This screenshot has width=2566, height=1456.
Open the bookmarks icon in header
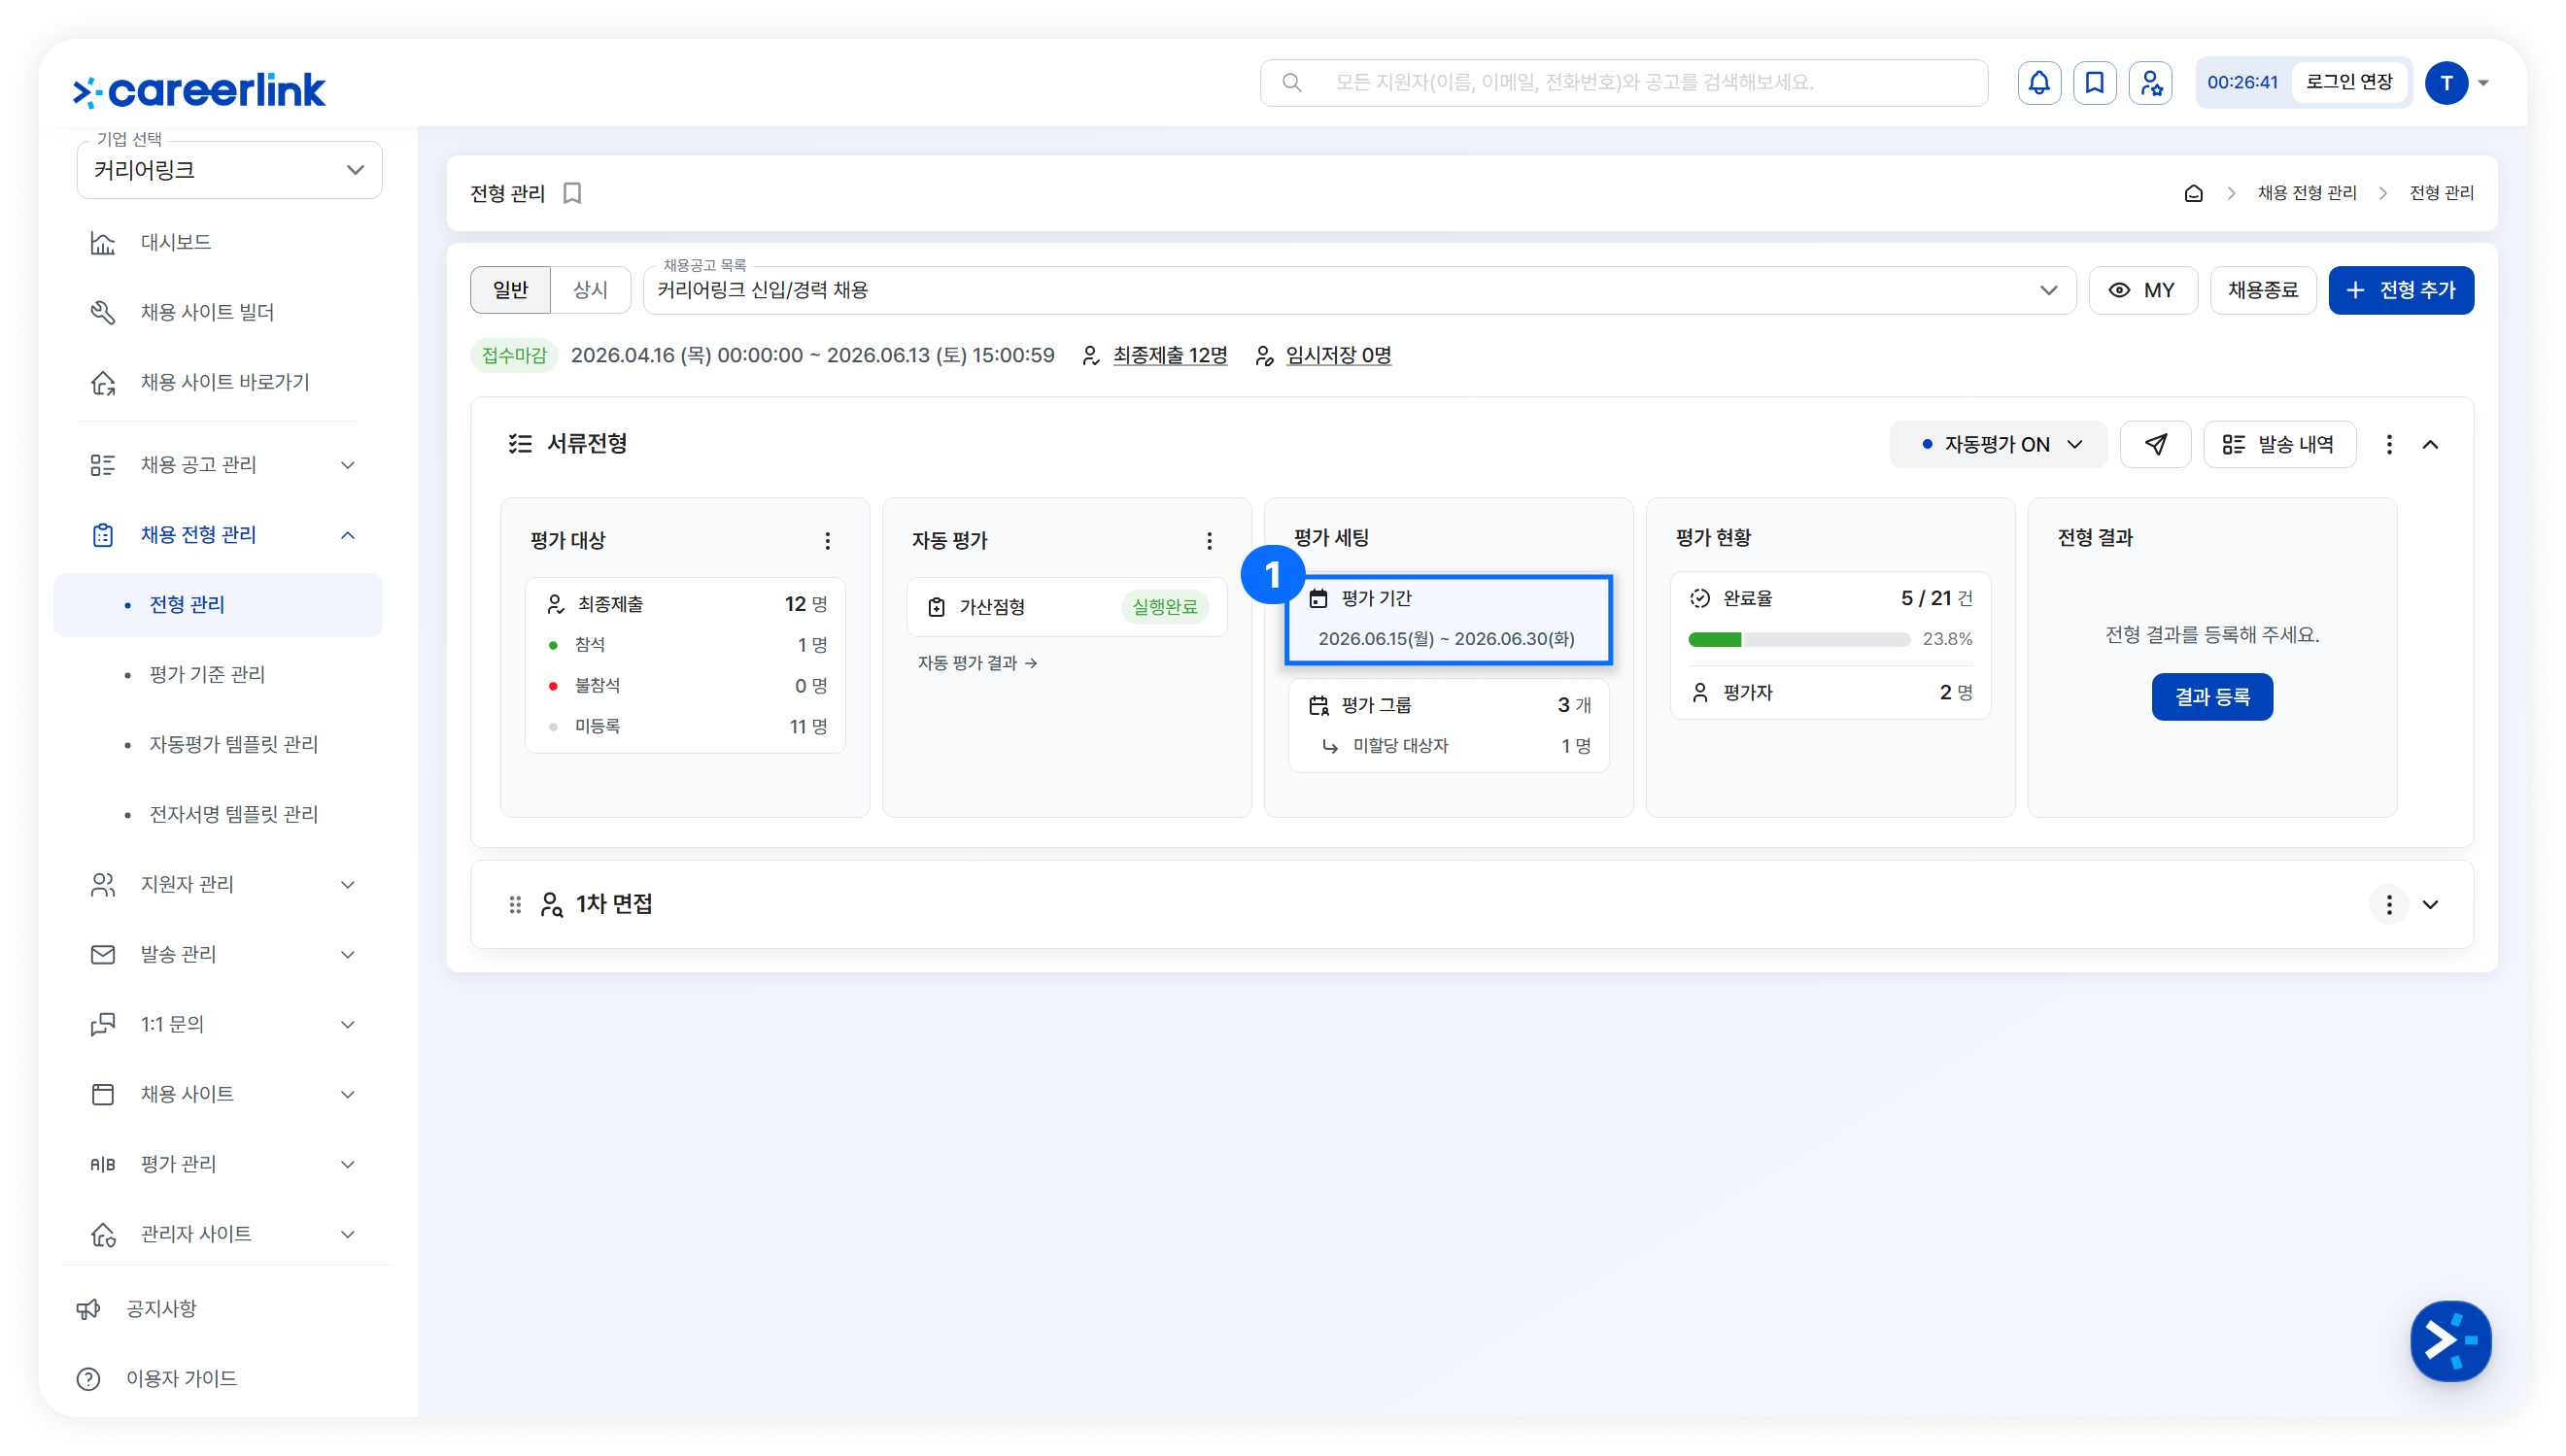(2094, 83)
